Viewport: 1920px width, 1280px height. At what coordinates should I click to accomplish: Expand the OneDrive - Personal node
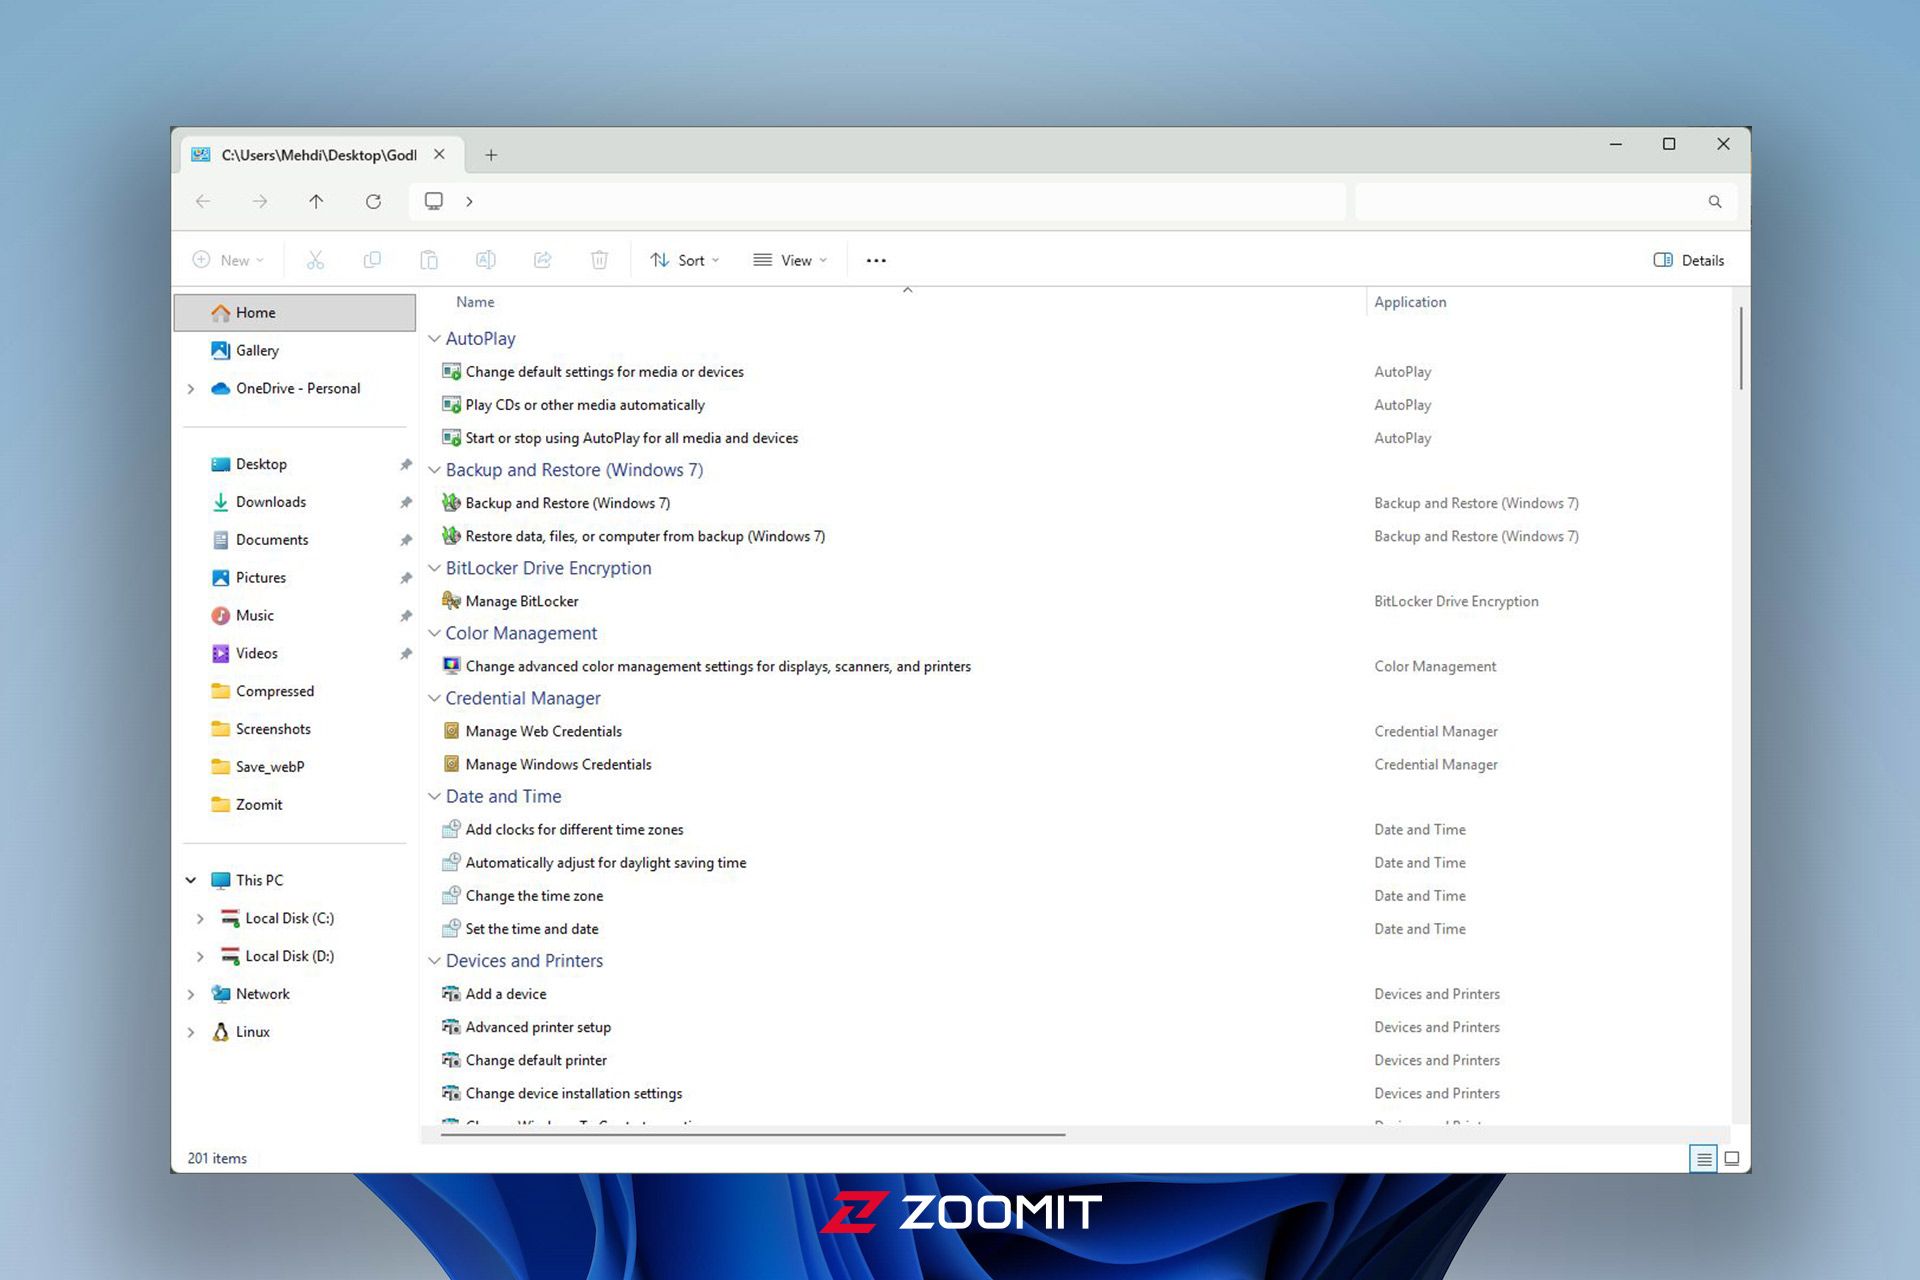(191, 389)
